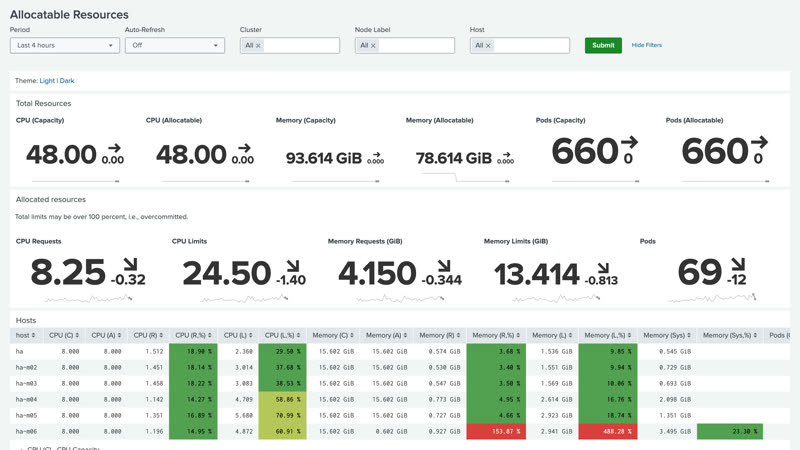The width and height of the screenshot is (800, 450).
Task: Sort by Memory (R) column header
Action: [x=440, y=335]
